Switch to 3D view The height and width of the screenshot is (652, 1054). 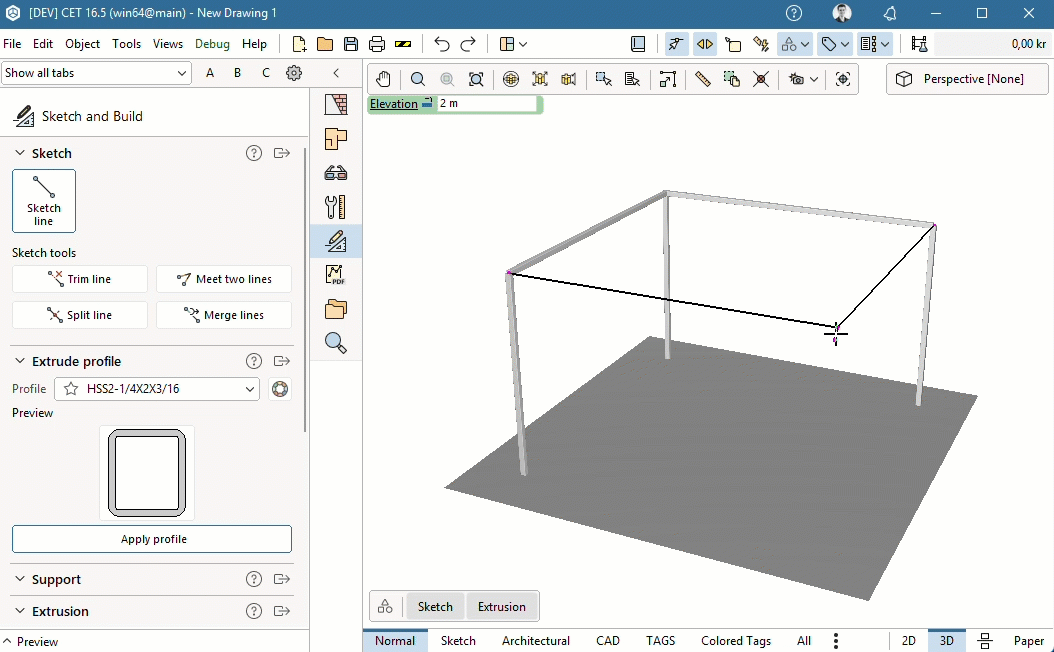coord(946,641)
